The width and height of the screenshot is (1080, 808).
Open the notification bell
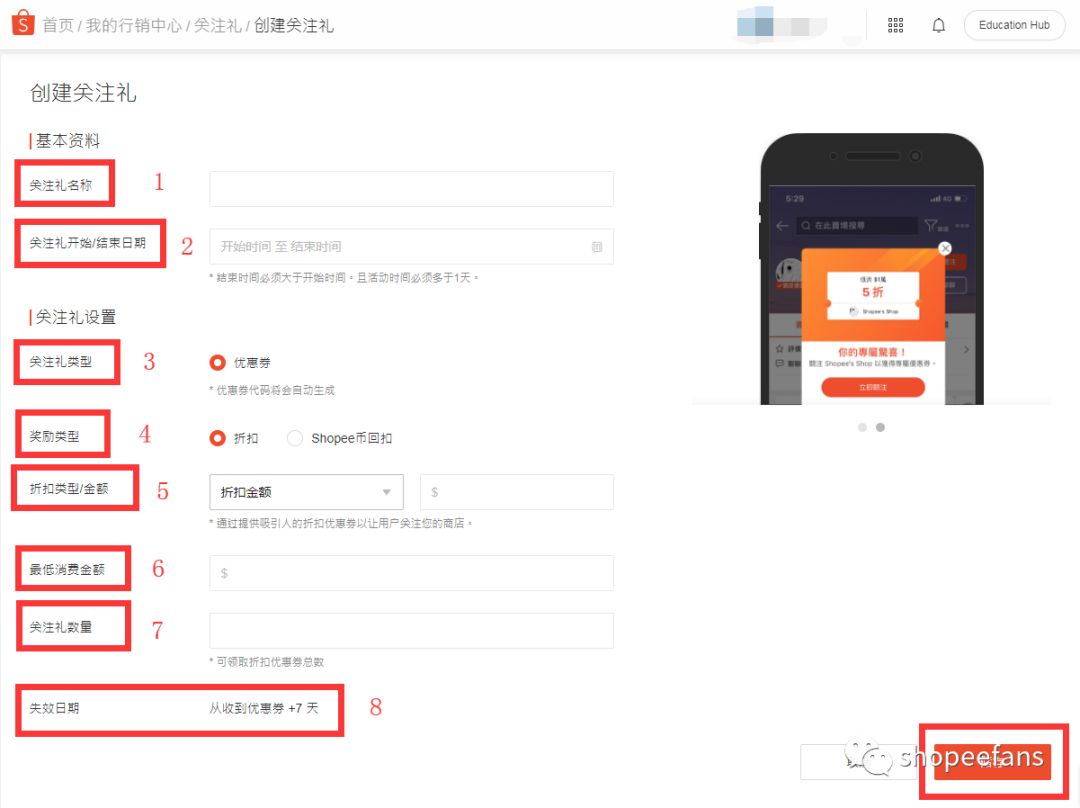(x=938, y=25)
